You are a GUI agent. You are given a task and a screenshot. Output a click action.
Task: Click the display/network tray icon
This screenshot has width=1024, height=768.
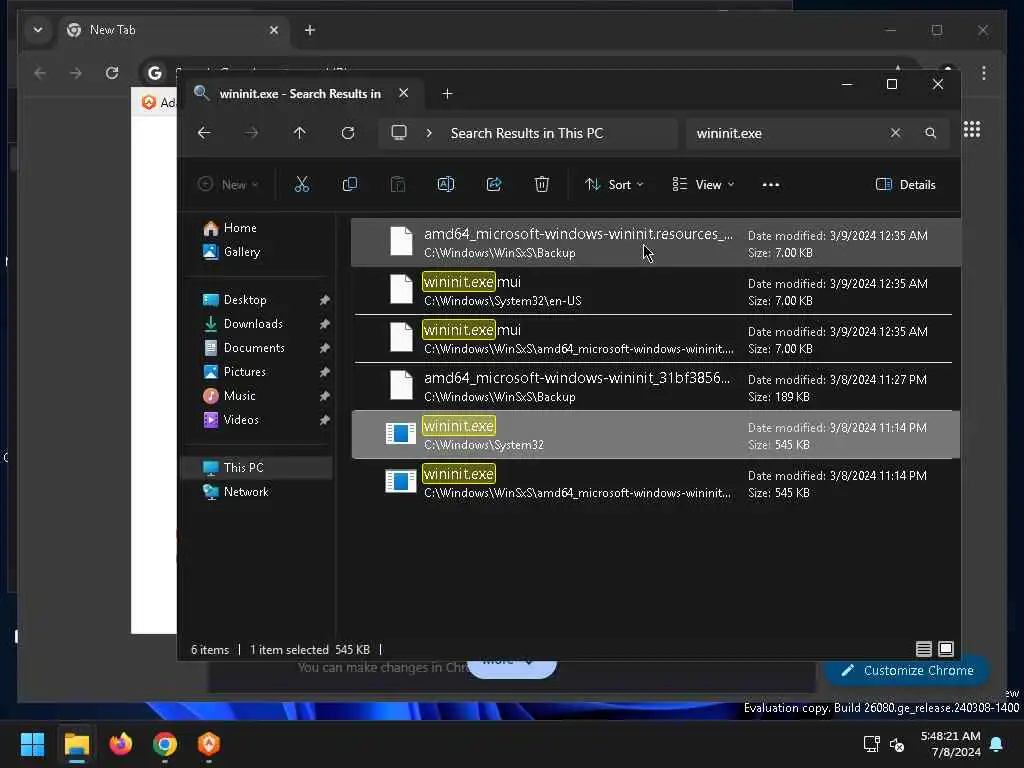(x=871, y=744)
